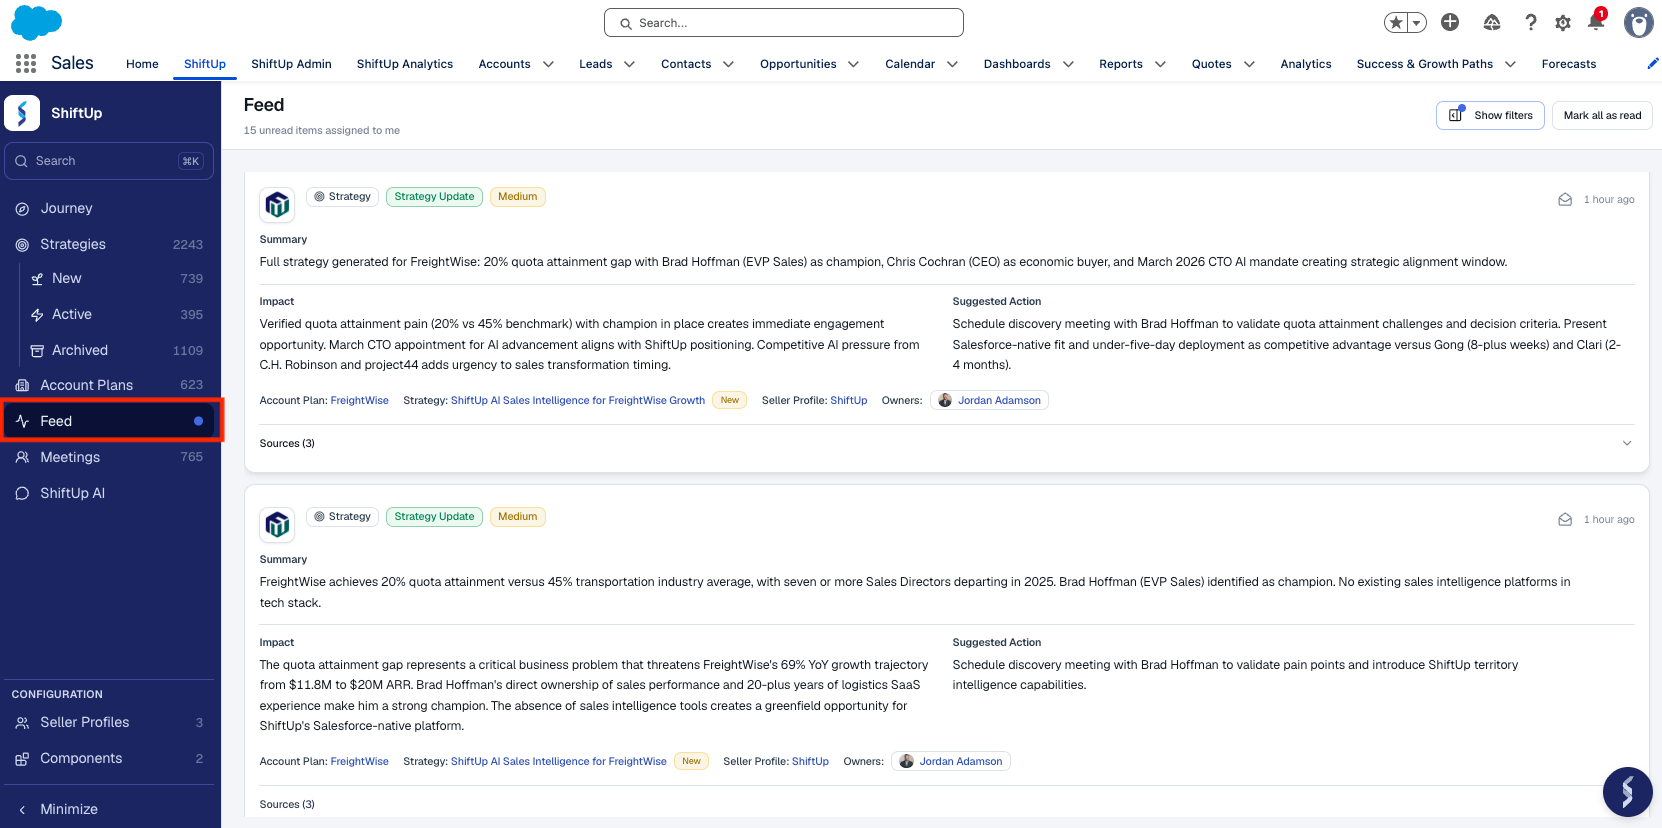The height and width of the screenshot is (828, 1662).
Task: Click the global Search field
Action: [784, 23]
